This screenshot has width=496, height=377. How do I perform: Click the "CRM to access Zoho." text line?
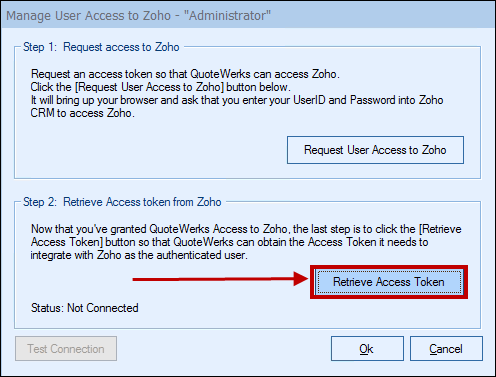coord(83,113)
